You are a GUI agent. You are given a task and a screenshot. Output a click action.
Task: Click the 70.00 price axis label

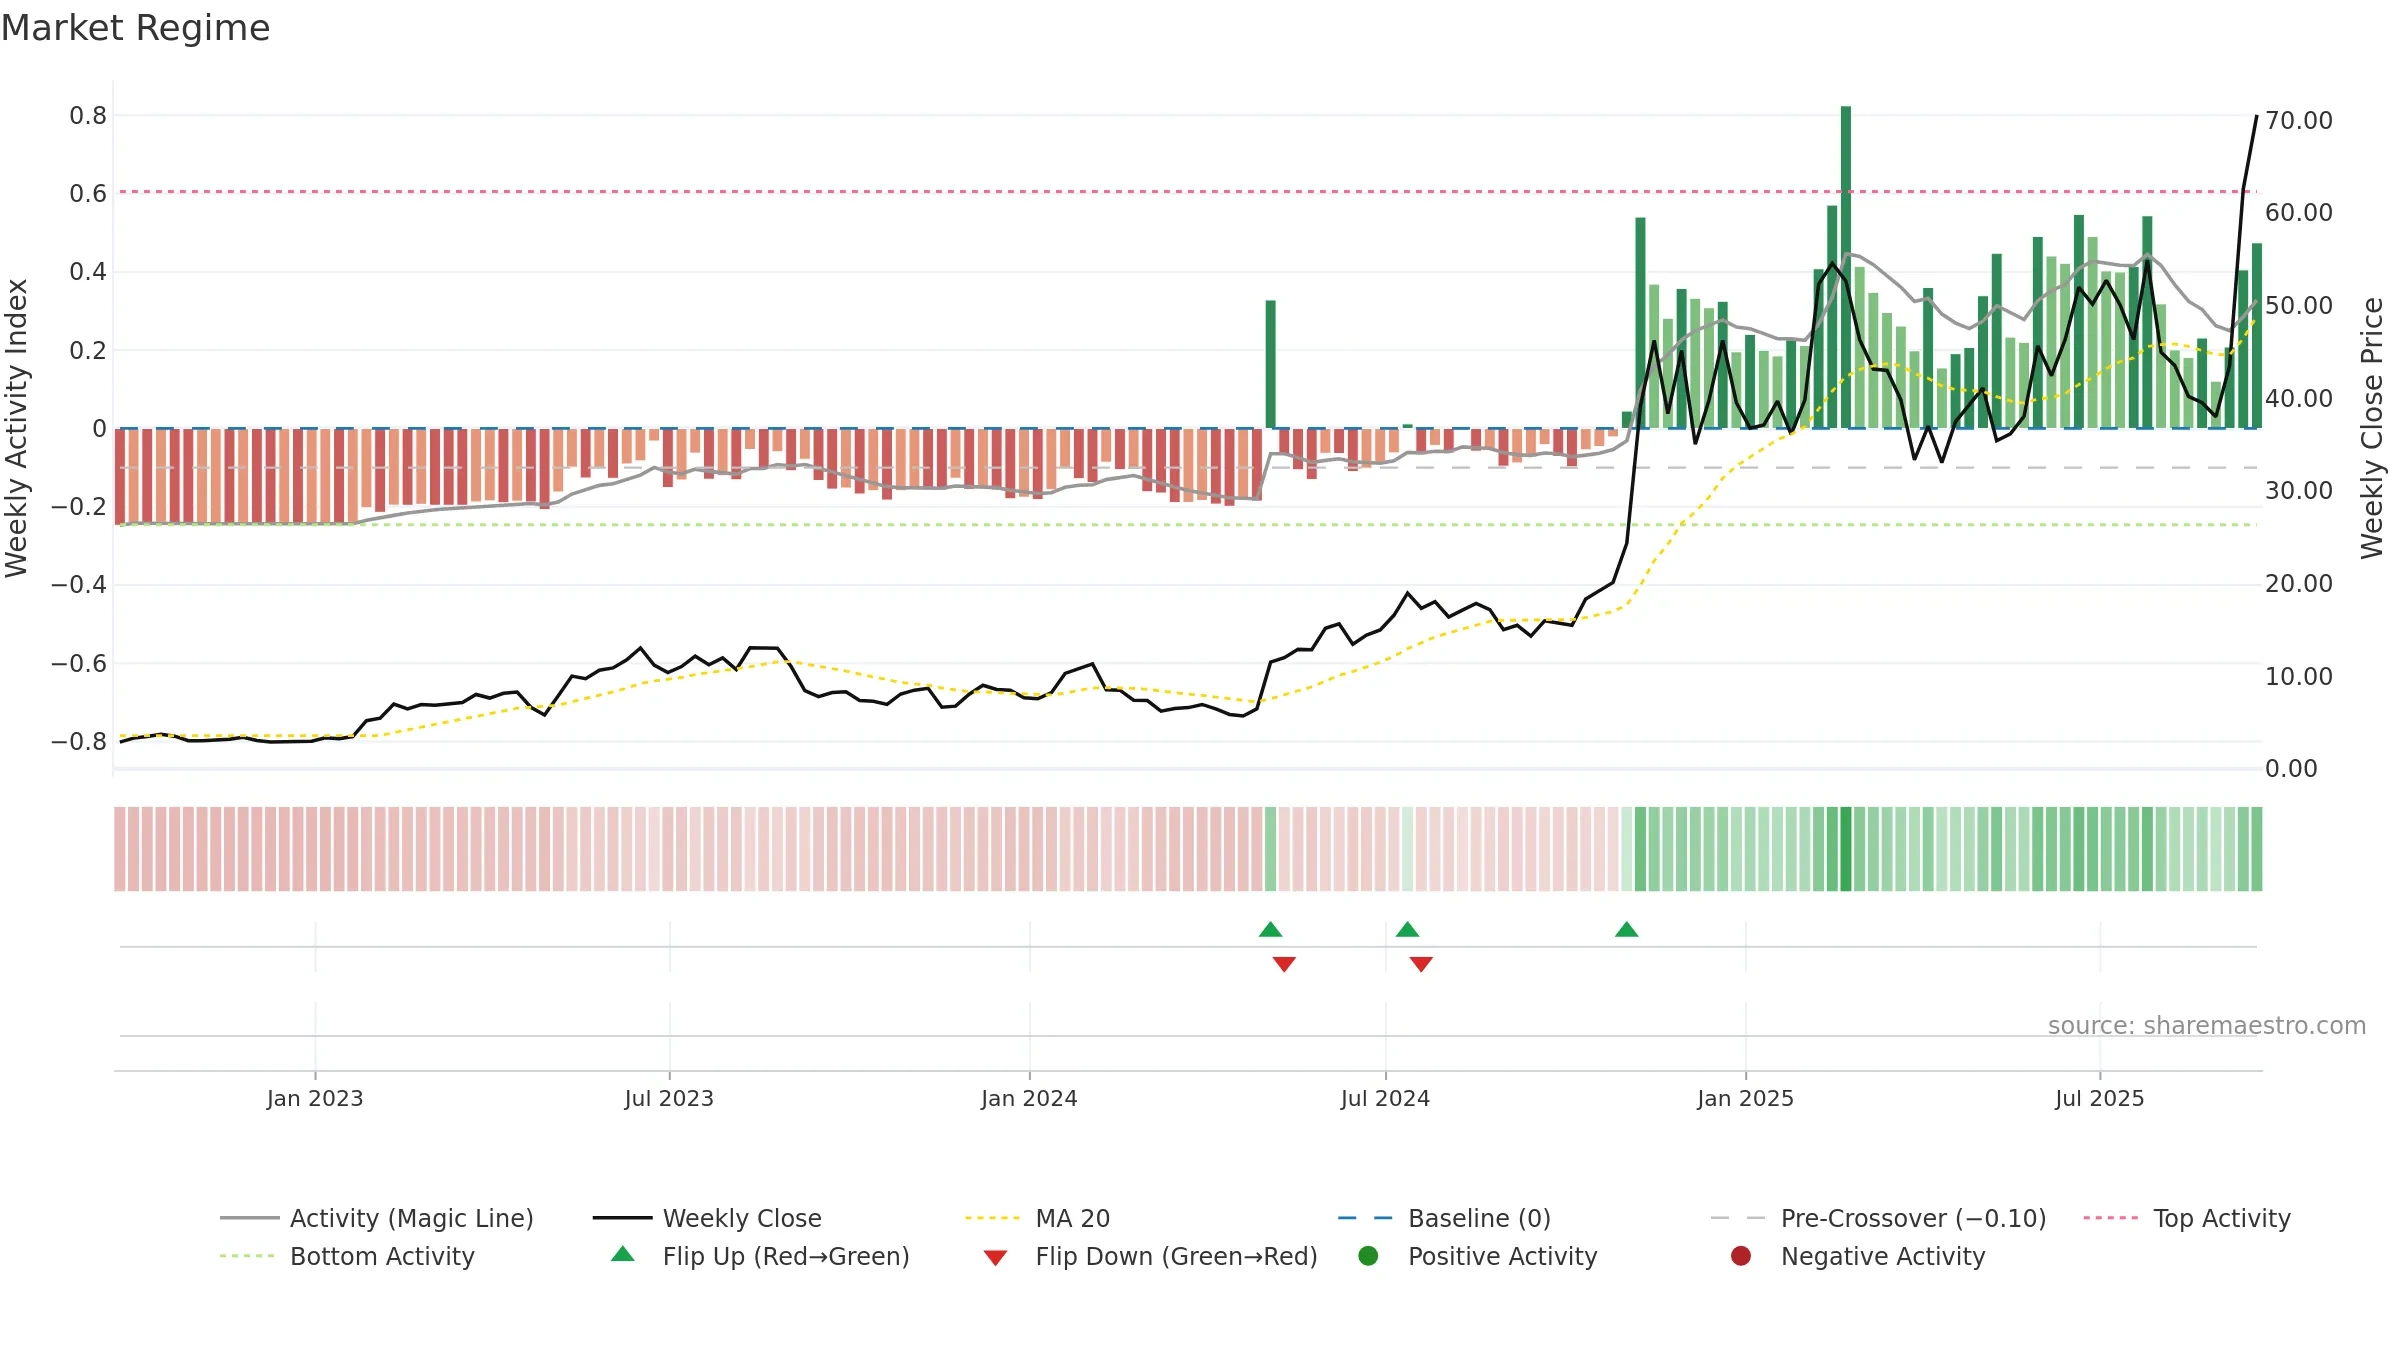(2298, 121)
